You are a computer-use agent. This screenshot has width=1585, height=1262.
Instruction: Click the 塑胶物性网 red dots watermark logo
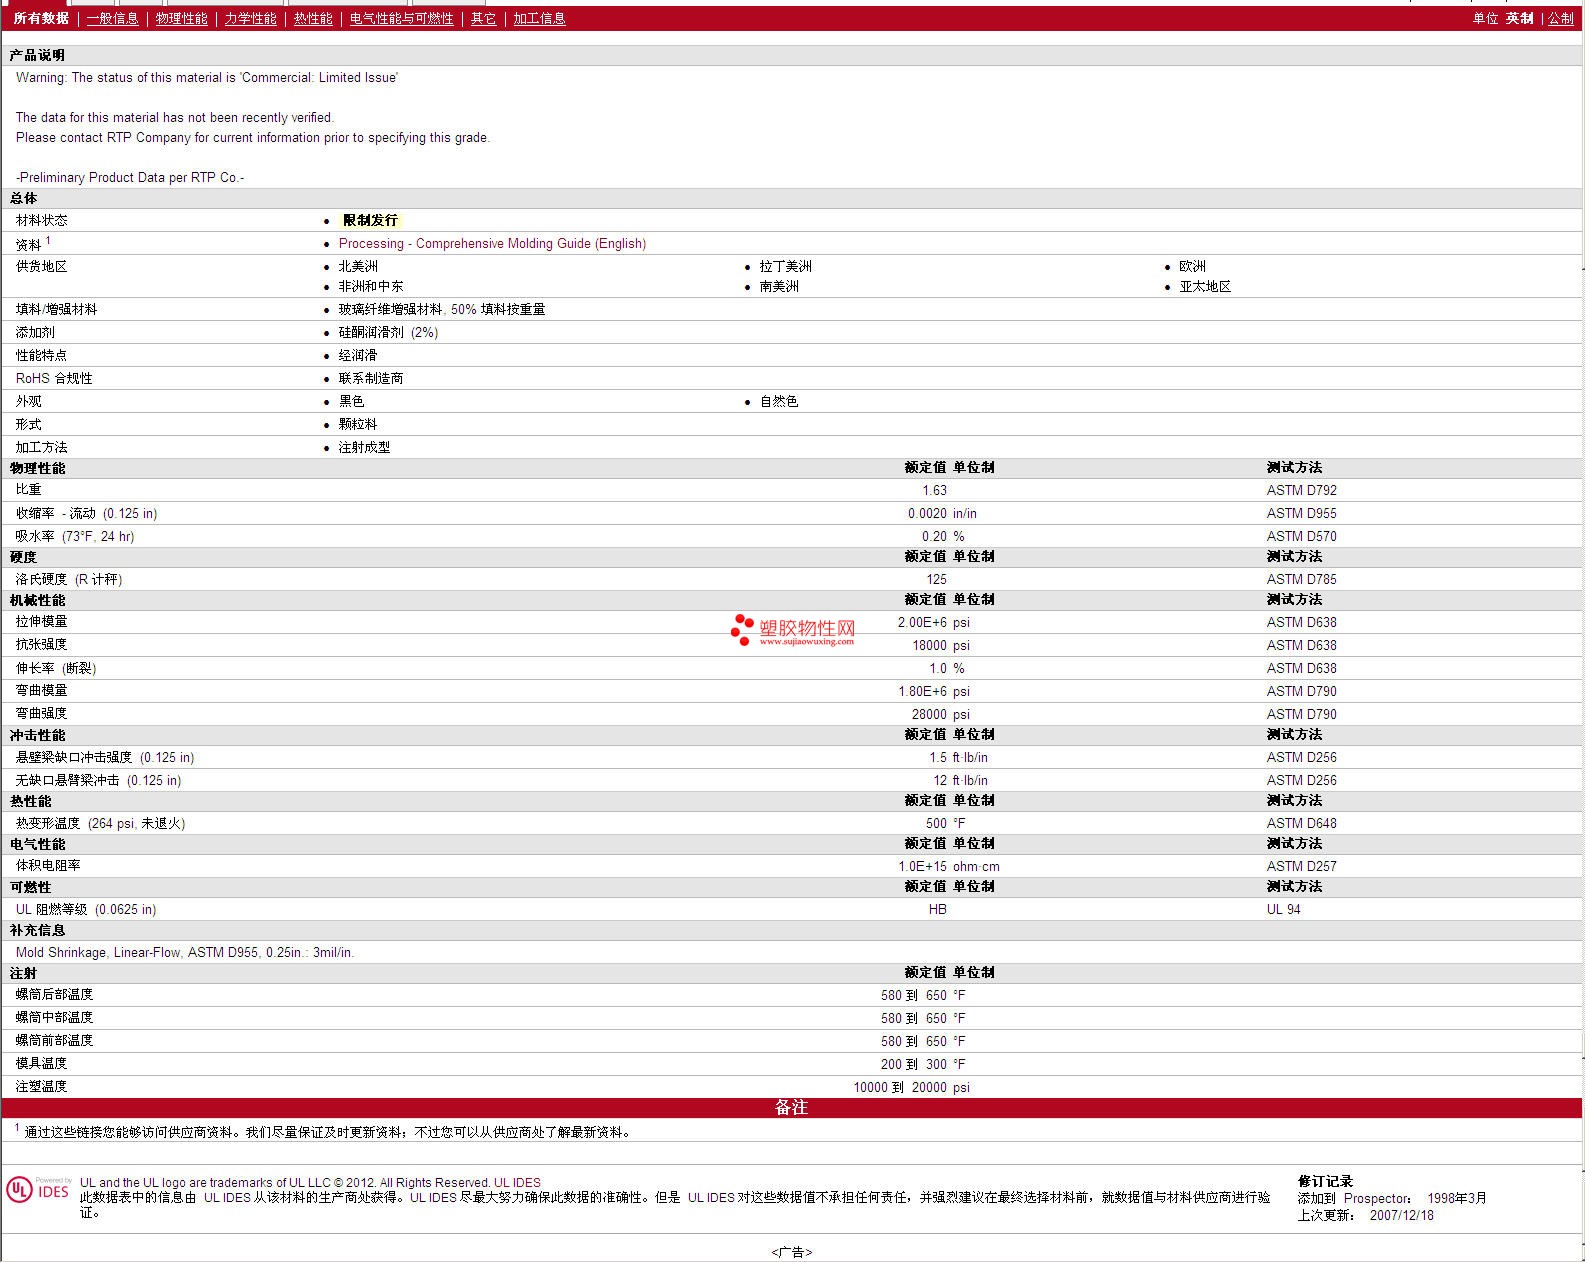pos(741,629)
